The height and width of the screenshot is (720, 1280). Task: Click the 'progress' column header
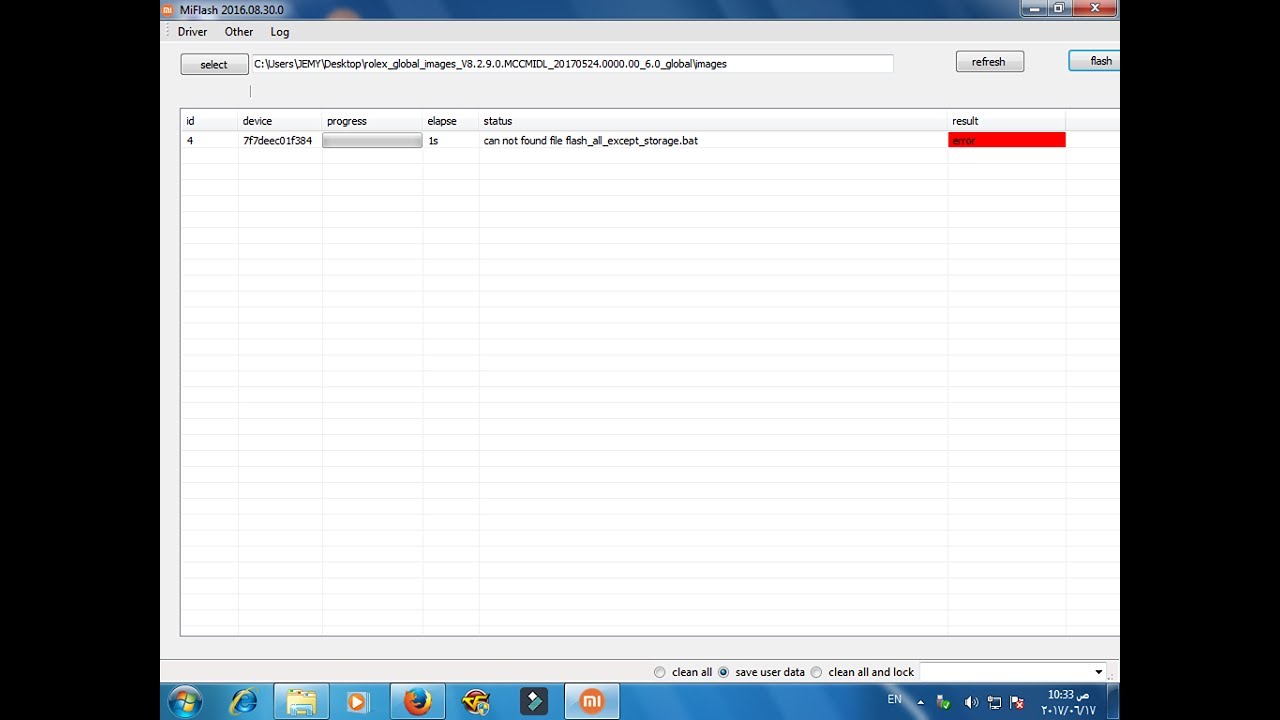[x=372, y=121]
